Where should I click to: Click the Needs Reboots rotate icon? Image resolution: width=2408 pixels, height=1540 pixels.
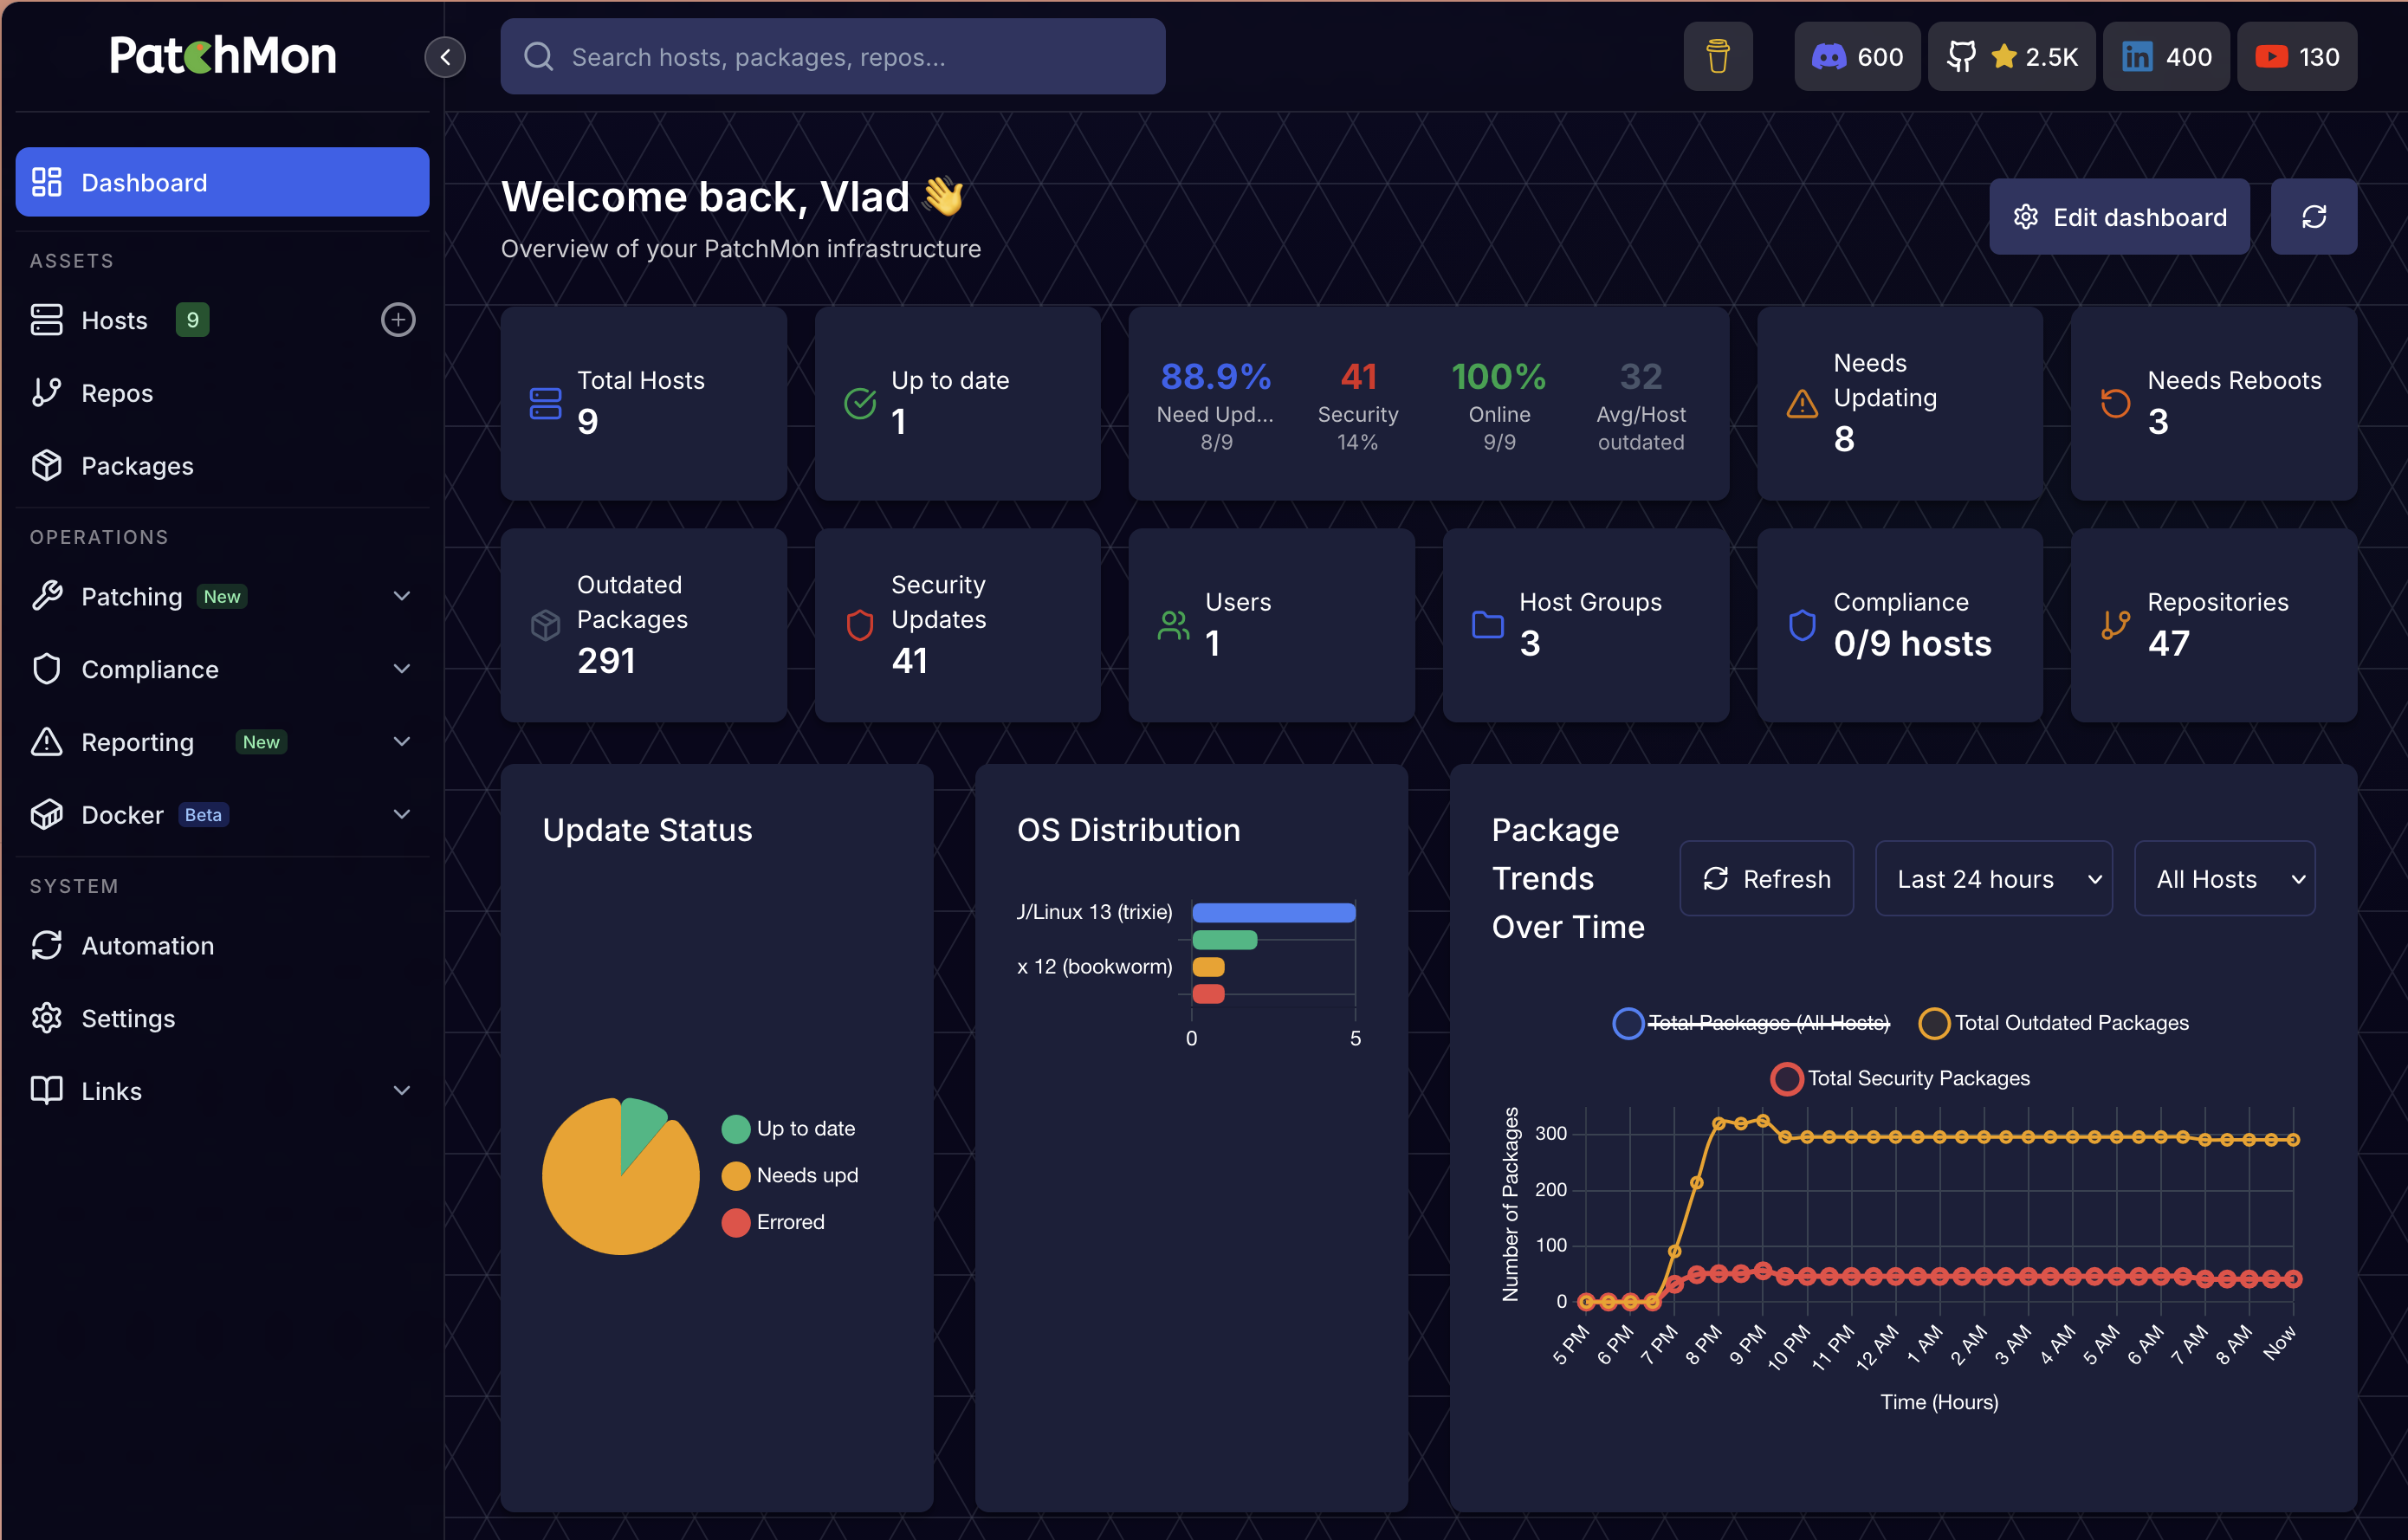coord(2116,403)
